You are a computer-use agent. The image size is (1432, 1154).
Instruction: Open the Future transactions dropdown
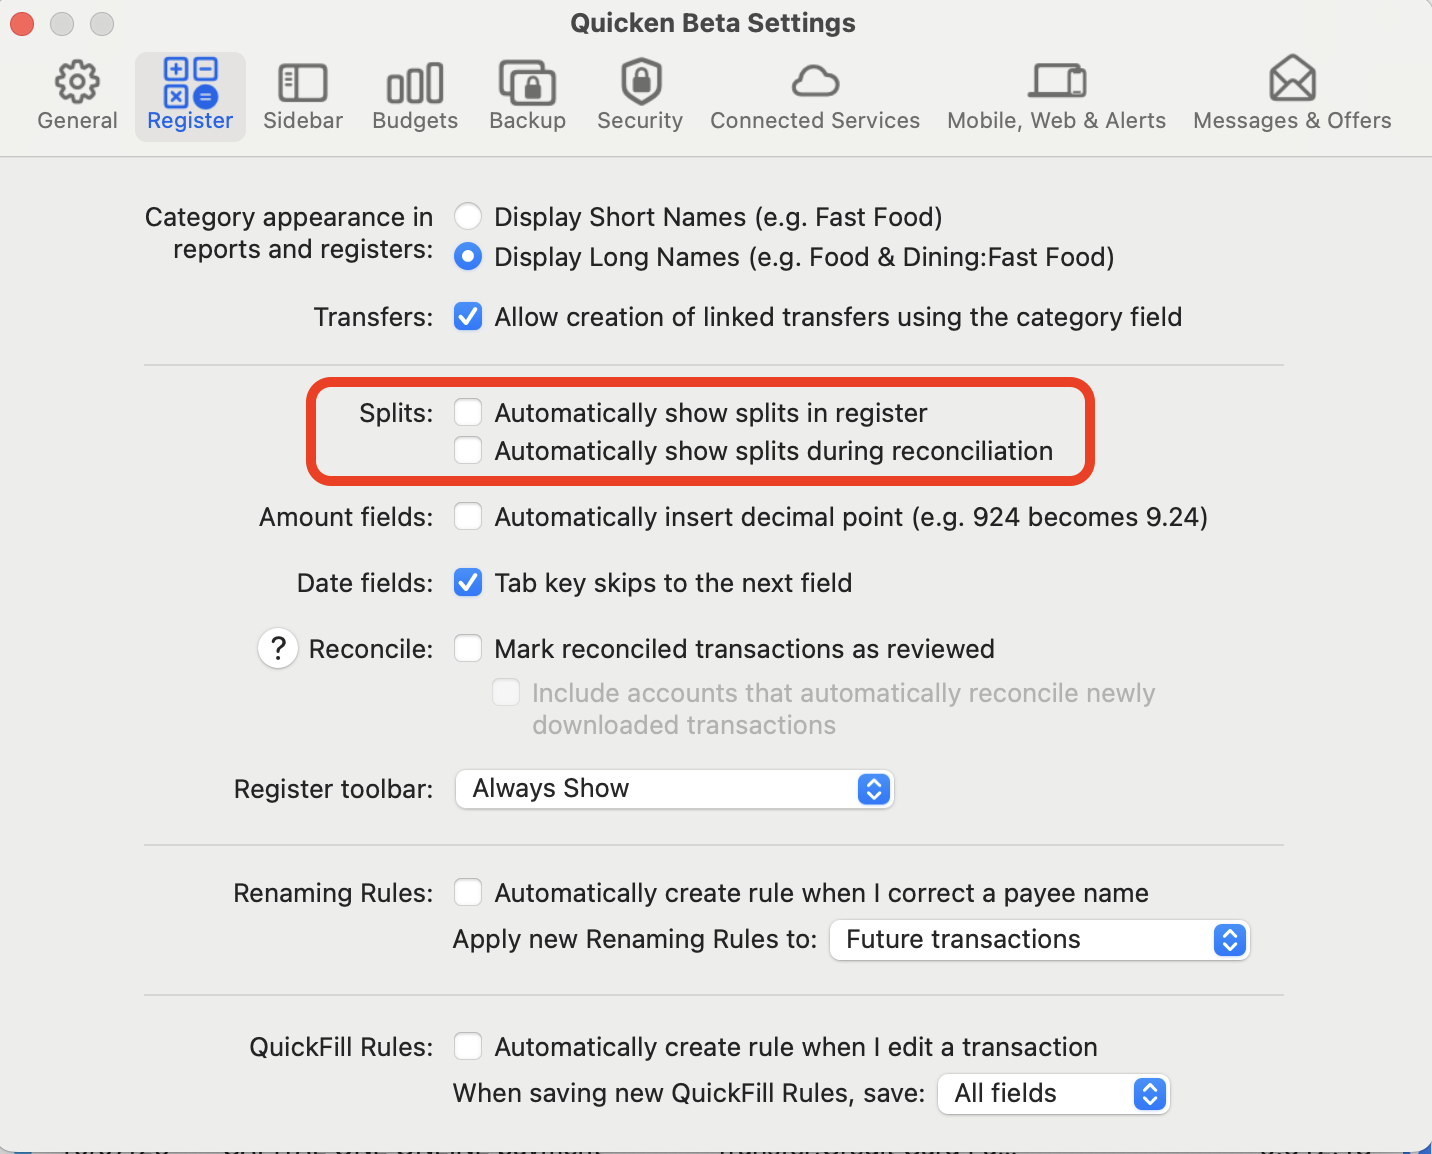[x=1040, y=940]
